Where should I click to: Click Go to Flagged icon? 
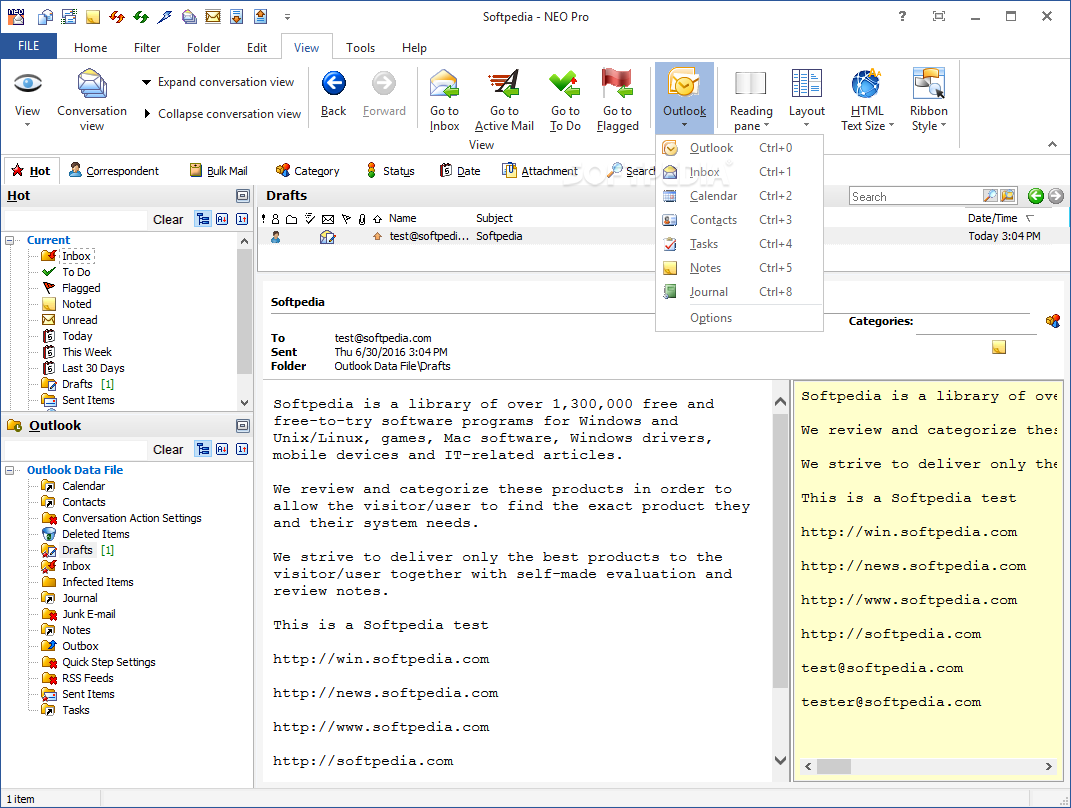pos(617,100)
